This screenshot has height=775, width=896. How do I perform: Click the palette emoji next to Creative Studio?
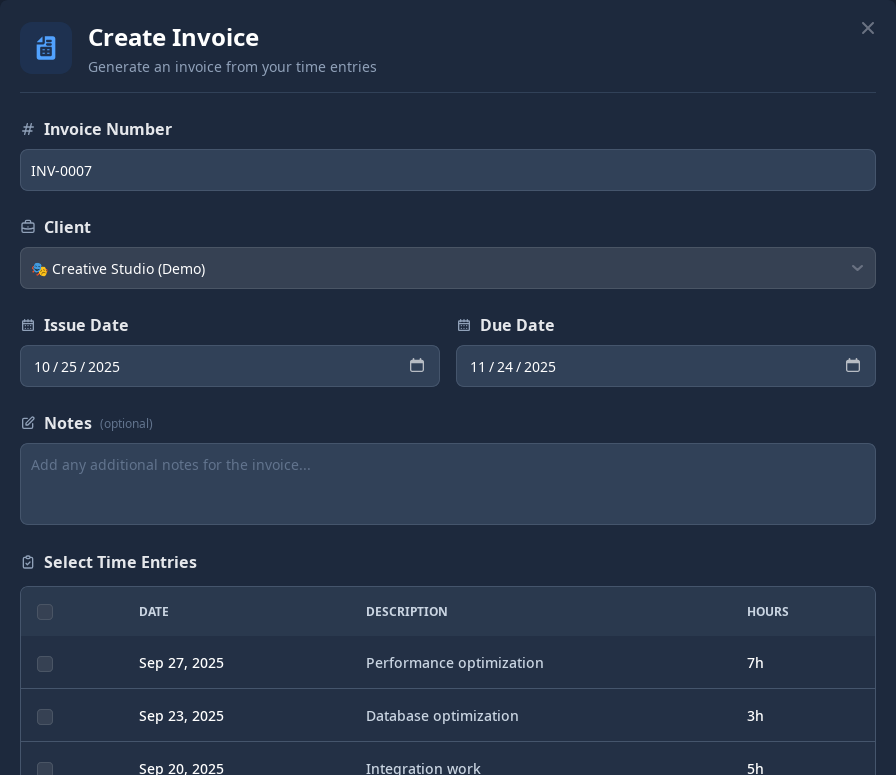click(x=38, y=268)
